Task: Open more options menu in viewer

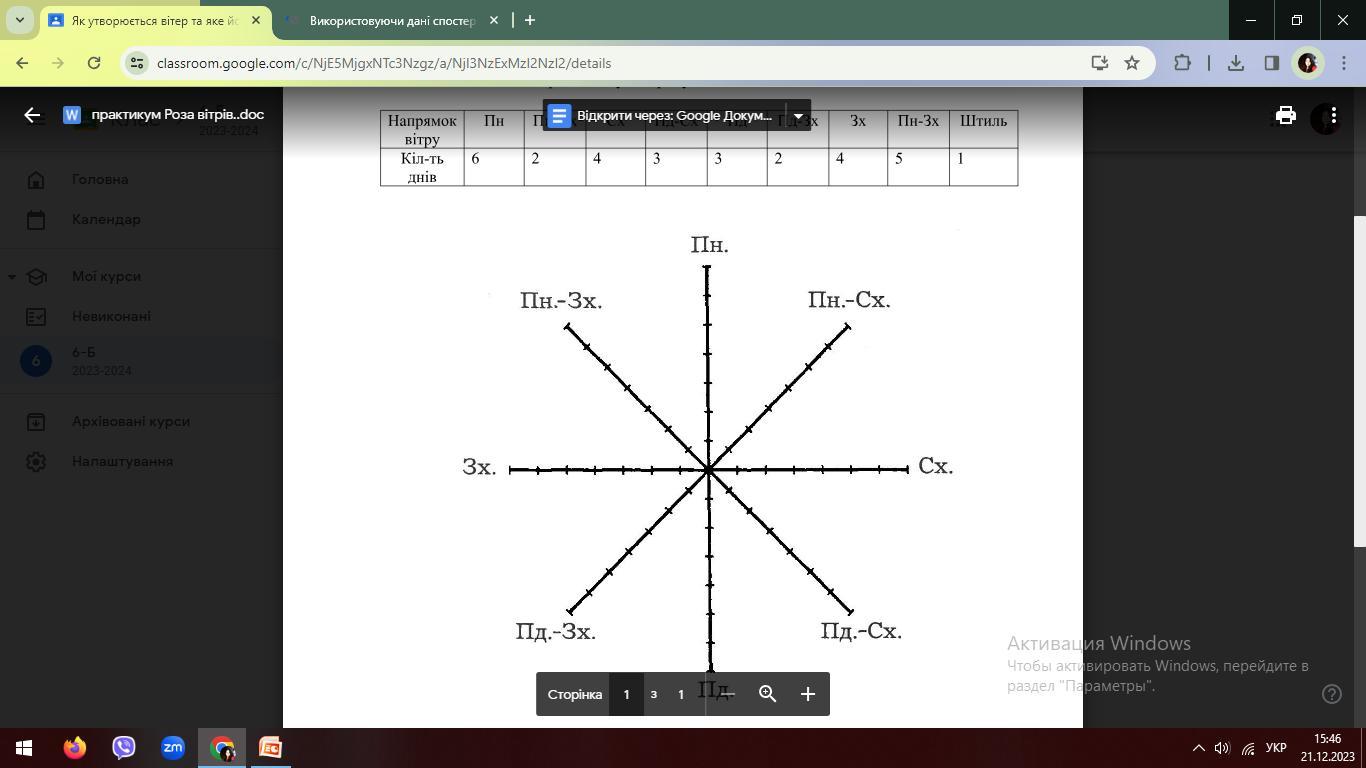Action: tap(1334, 116)
